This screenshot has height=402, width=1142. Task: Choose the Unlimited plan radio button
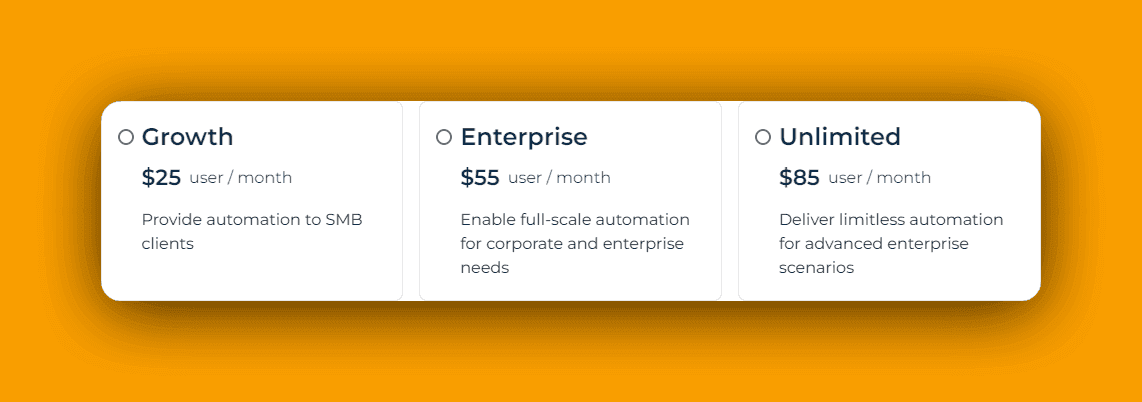[x=763, y=137]
